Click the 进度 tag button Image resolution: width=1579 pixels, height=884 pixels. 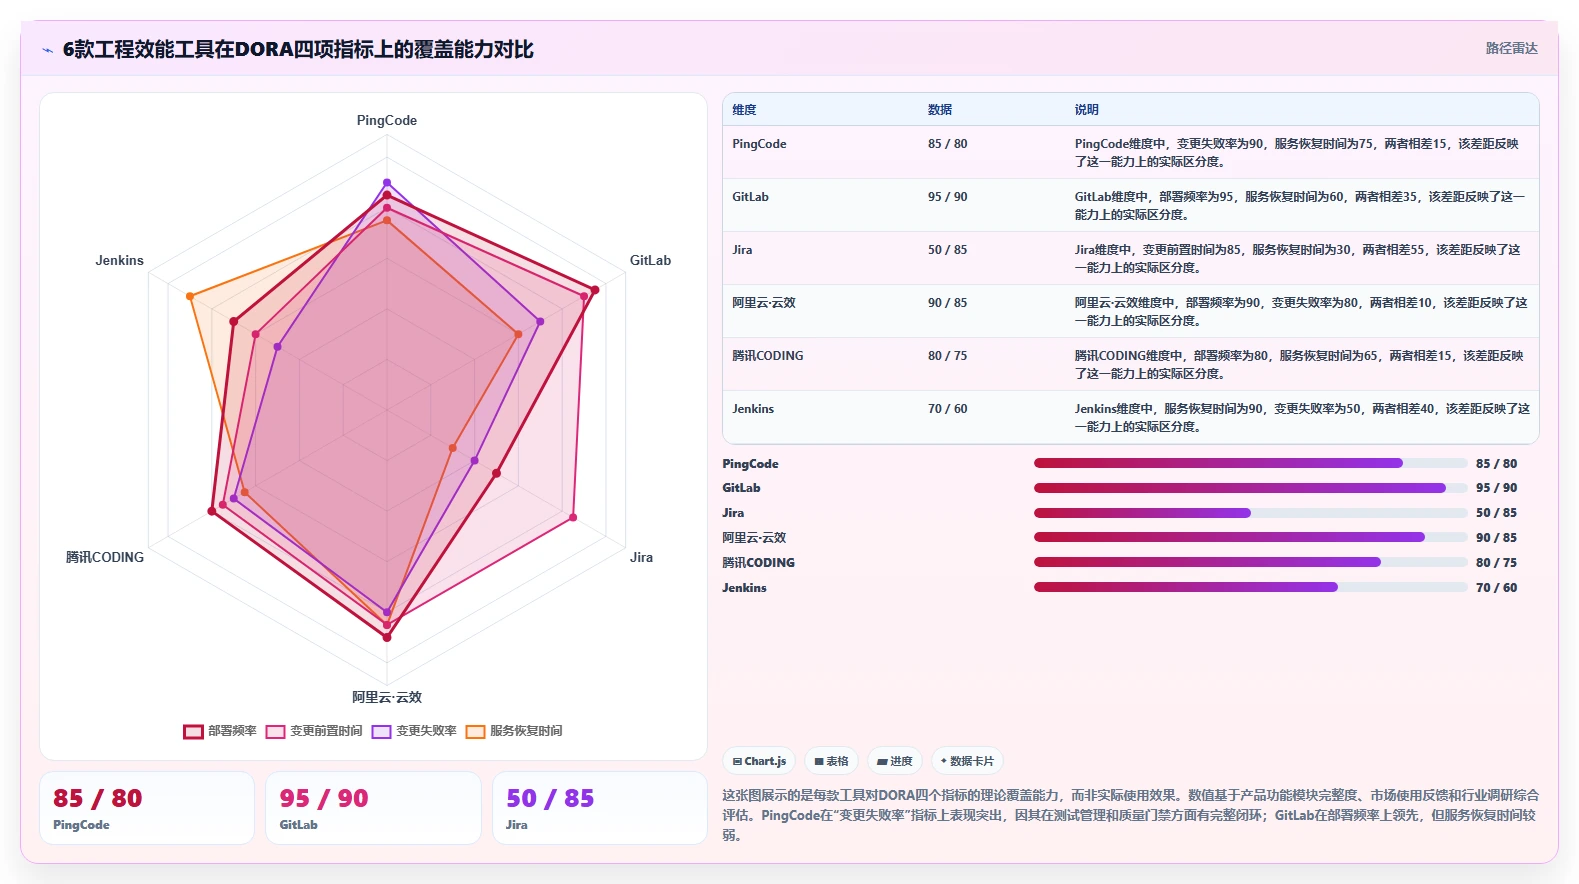click(895, 761)
